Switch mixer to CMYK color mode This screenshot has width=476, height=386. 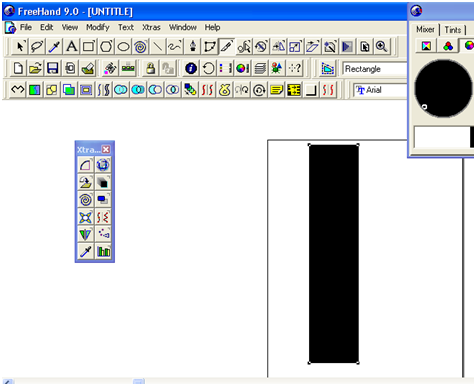pos(426,46)
